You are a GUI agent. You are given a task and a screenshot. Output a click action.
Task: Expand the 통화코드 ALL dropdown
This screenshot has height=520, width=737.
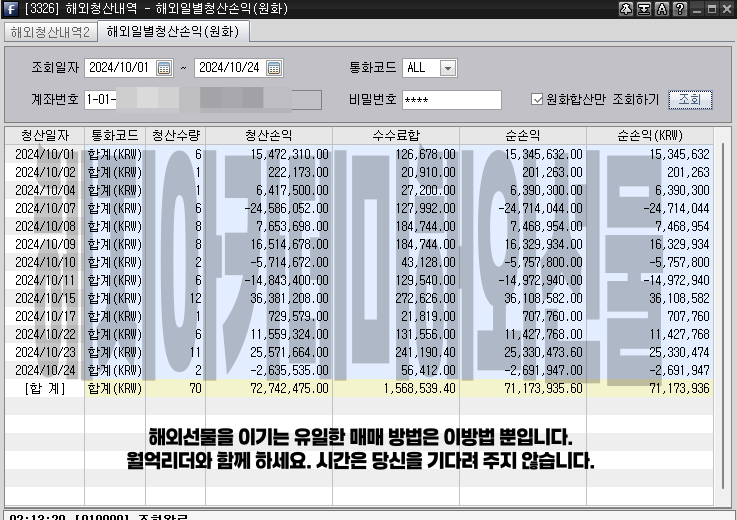(448, 68)
